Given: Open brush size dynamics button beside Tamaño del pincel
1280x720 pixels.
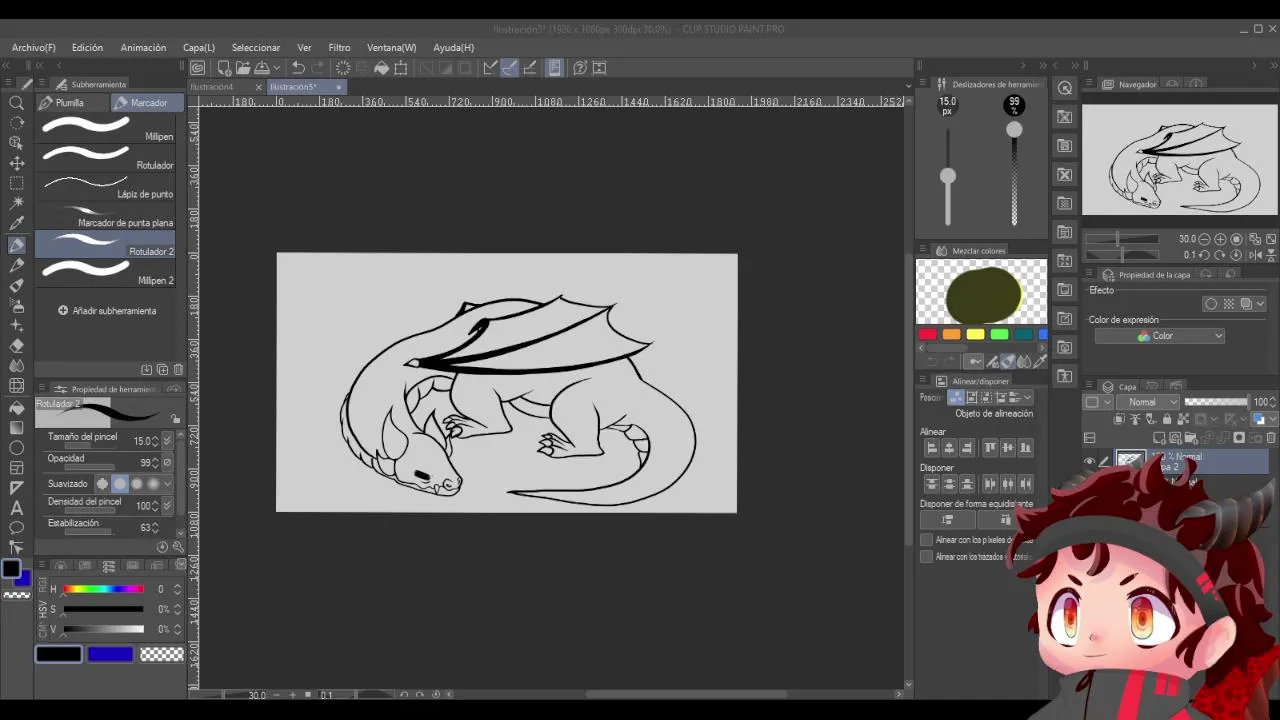Looking at the screenshot, I should [x=167, y=441].
